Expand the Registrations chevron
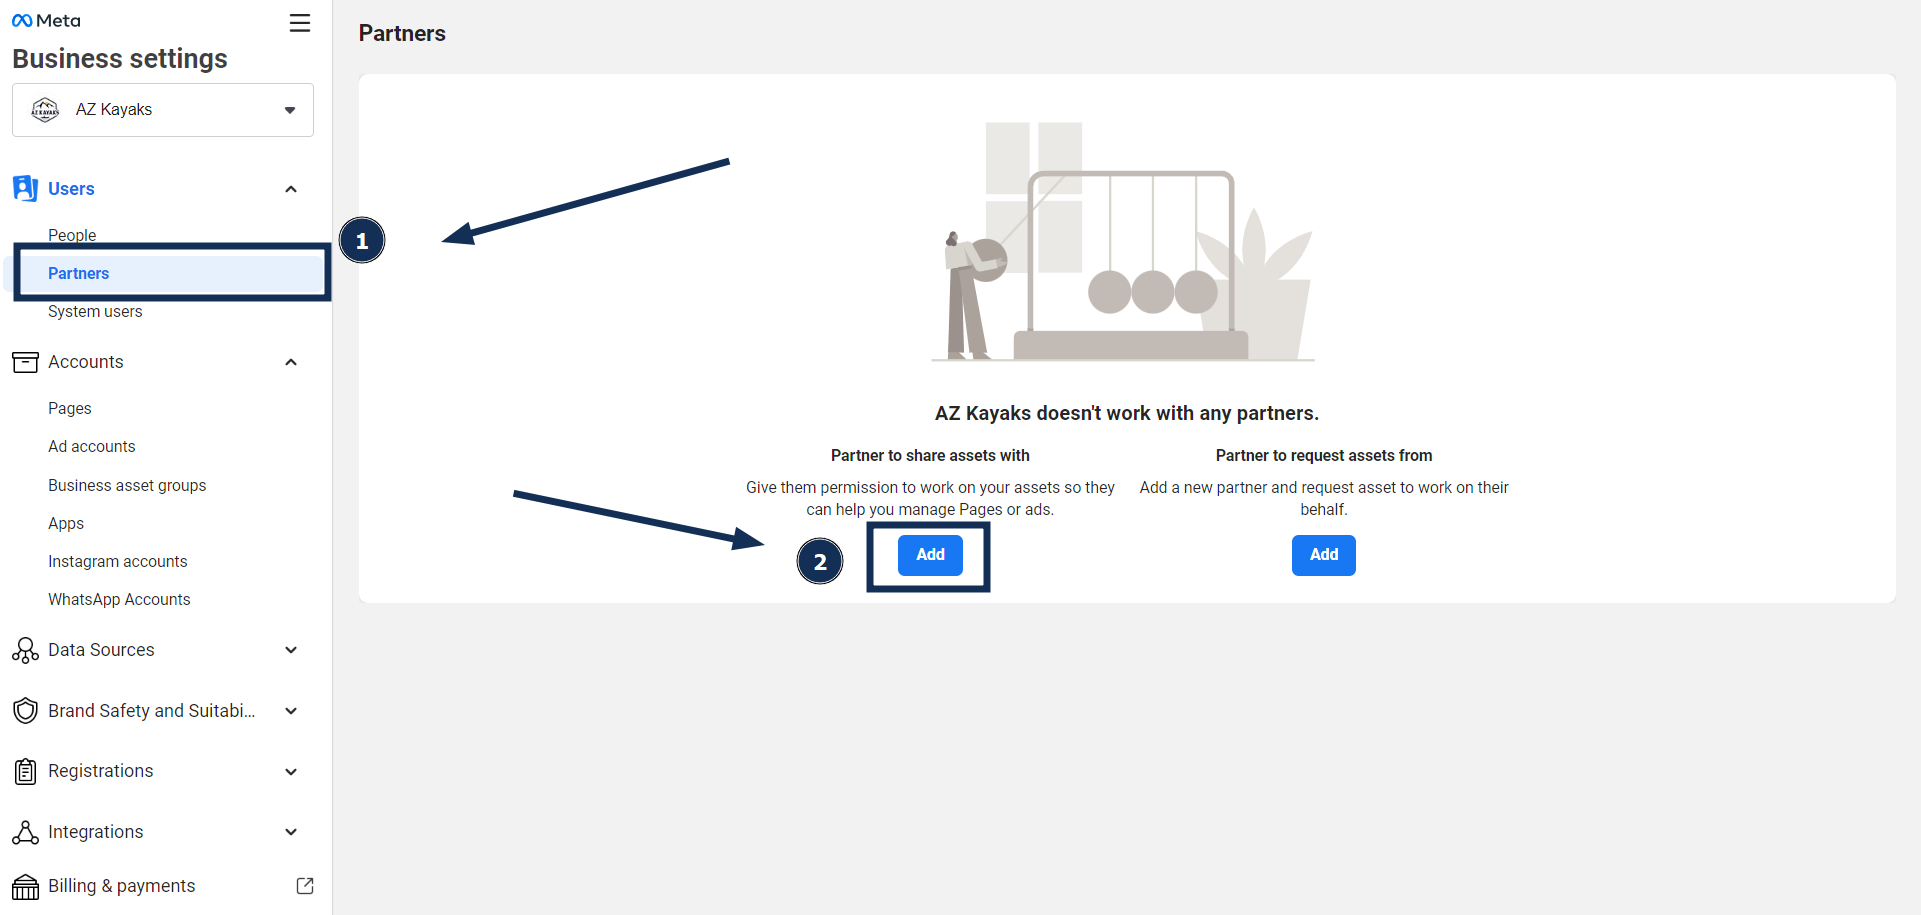This screenshot has height=915, width=1921. click(291, 771)
